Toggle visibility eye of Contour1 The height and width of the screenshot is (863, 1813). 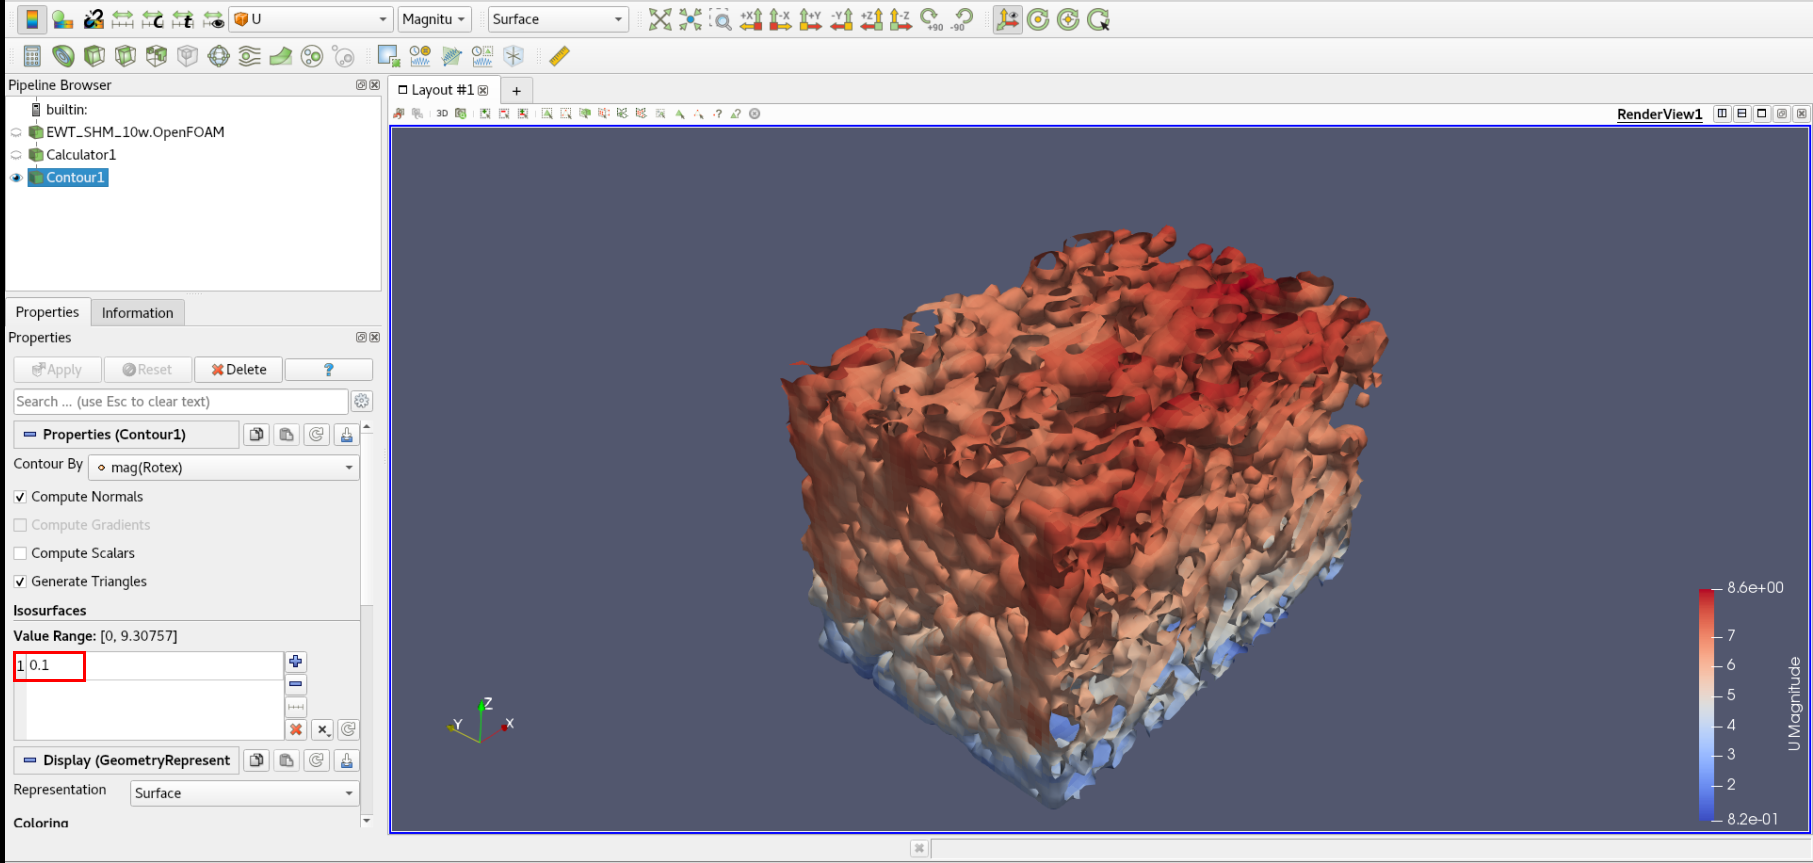tap(16, 177)
